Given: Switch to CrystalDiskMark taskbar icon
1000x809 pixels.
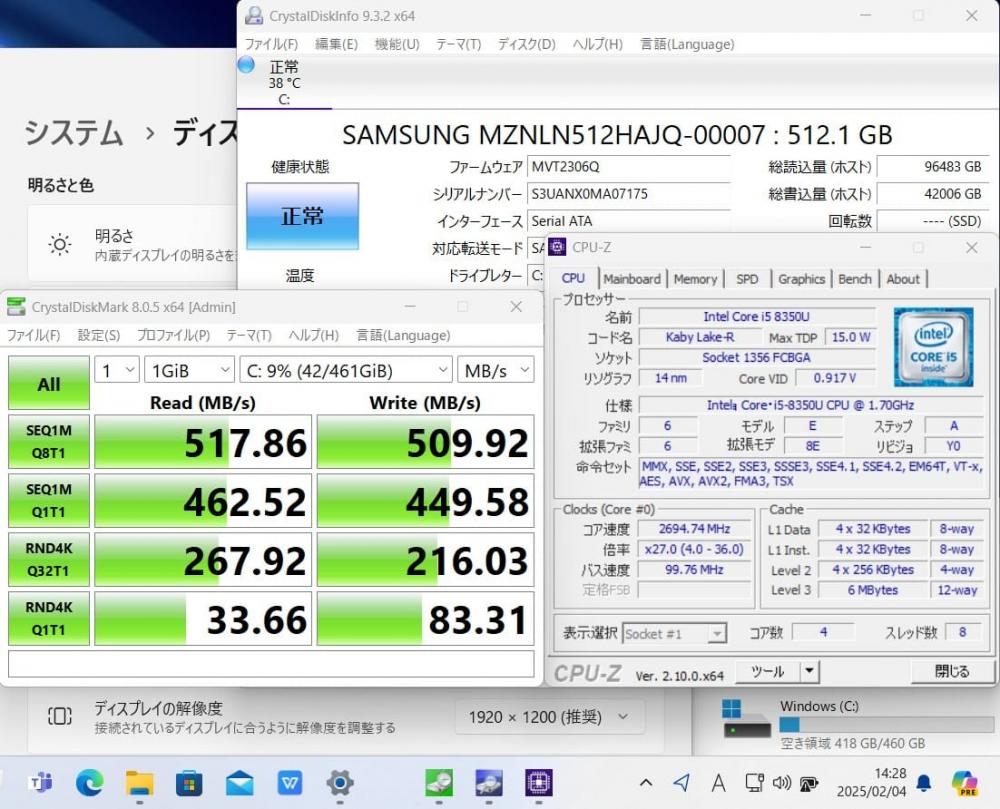Looking at the screenshot, I should 439,782.
